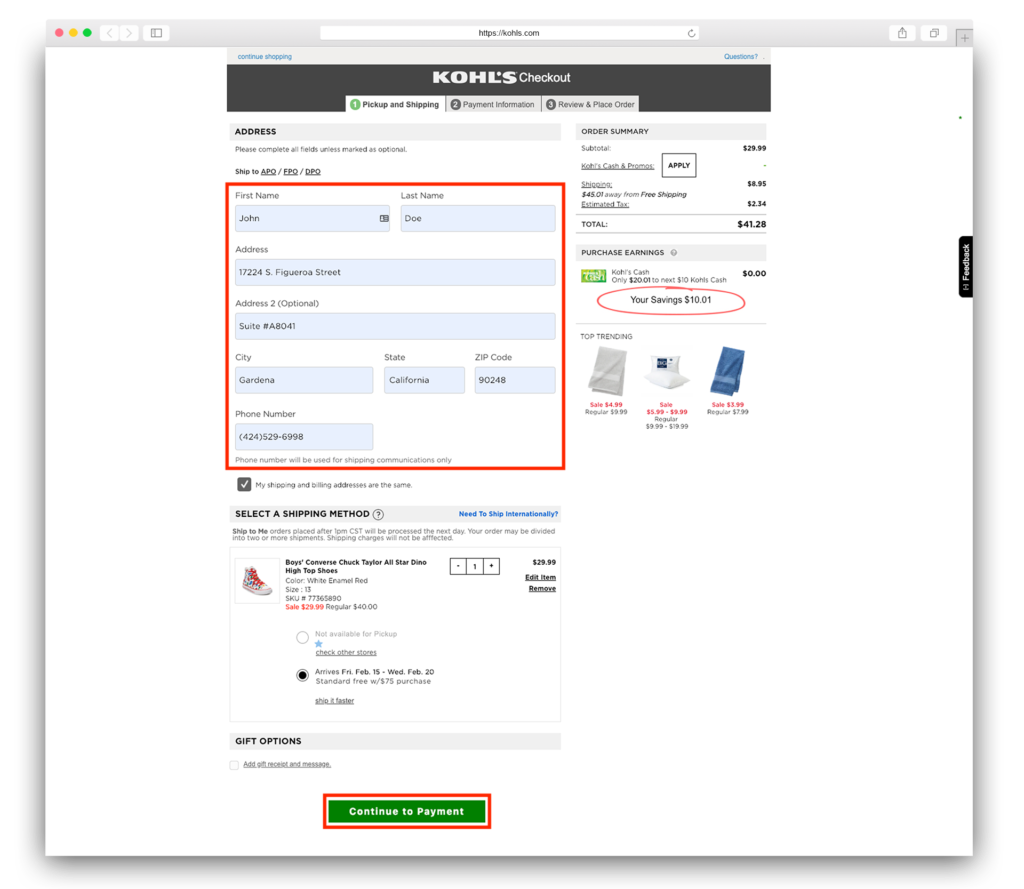Click the order TOTAL amount $41.28
The image size is (1024, 889).
[752, 224]
